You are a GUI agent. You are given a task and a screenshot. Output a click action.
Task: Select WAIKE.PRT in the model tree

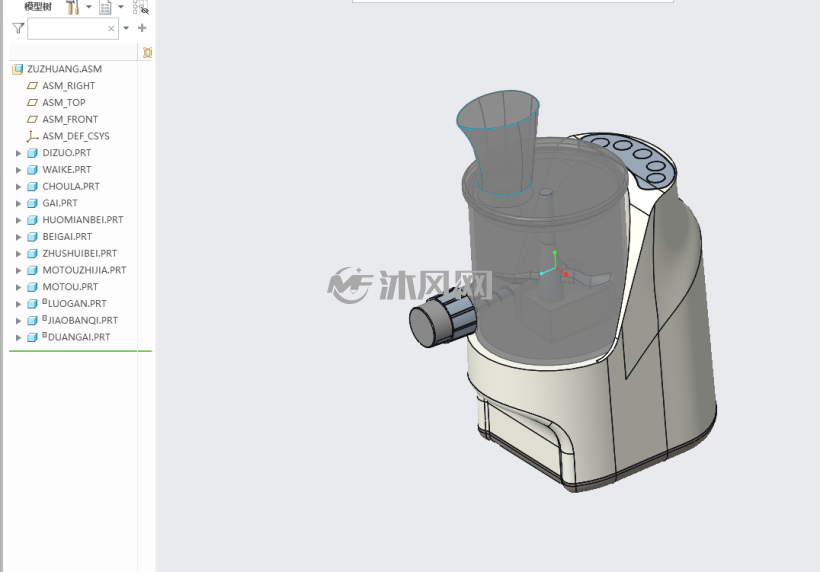(66, 169)
